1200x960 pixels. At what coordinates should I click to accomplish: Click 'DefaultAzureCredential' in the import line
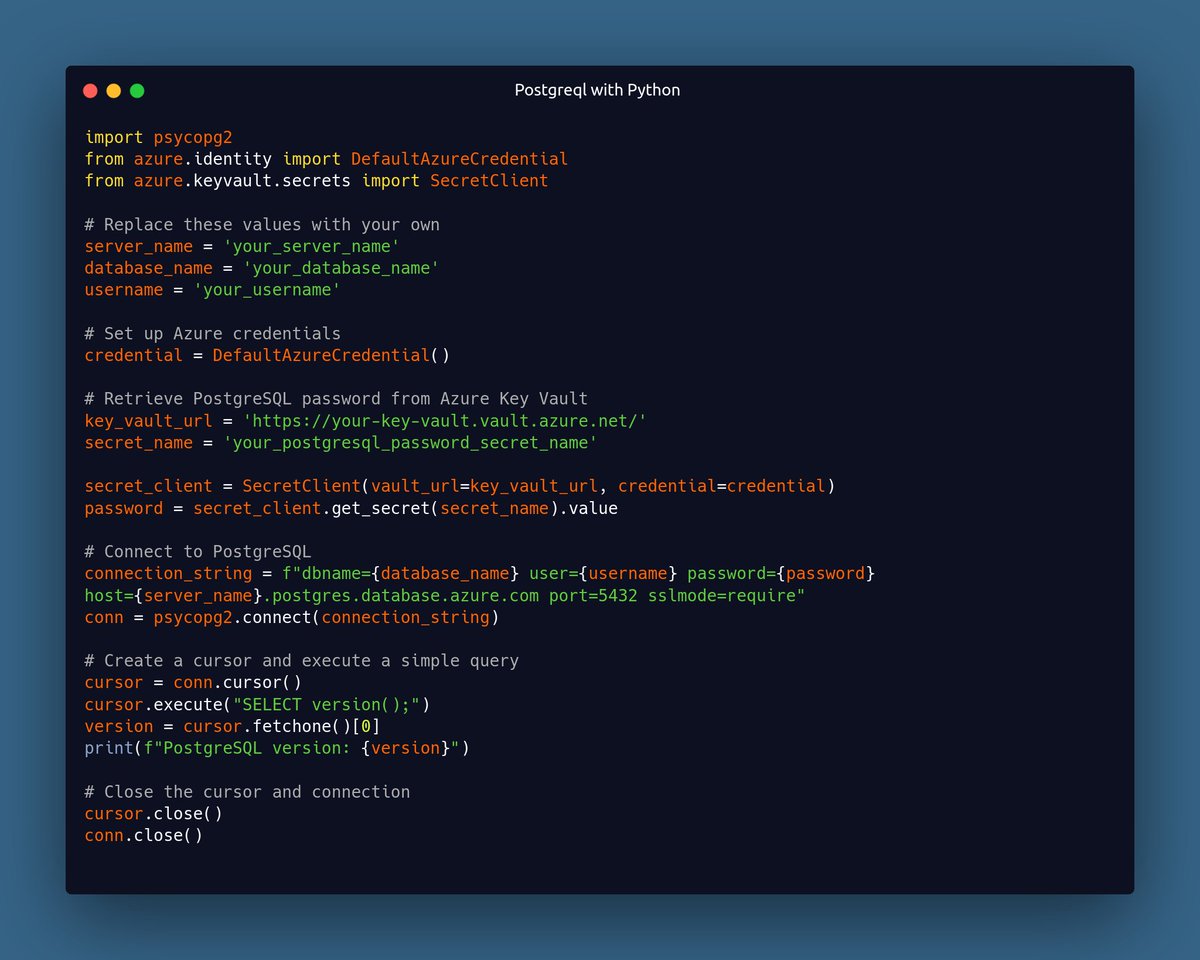coord(459,159)
